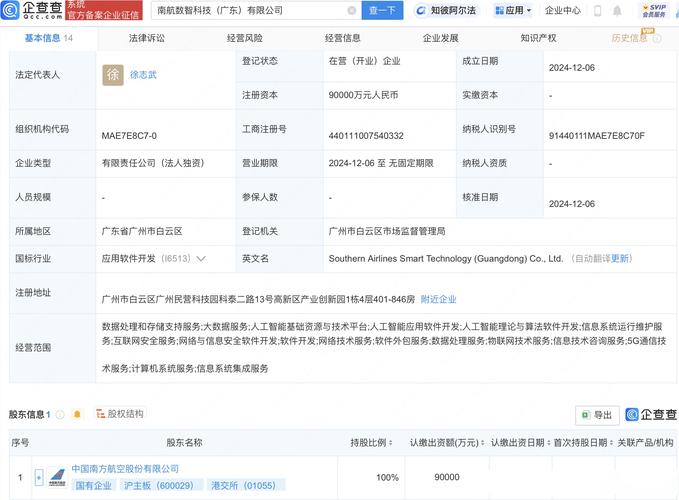Image resolution: width=679 pixels, height=500 pixels.
Task: Clear the search box with the X icon
Action: click(352, 10)
